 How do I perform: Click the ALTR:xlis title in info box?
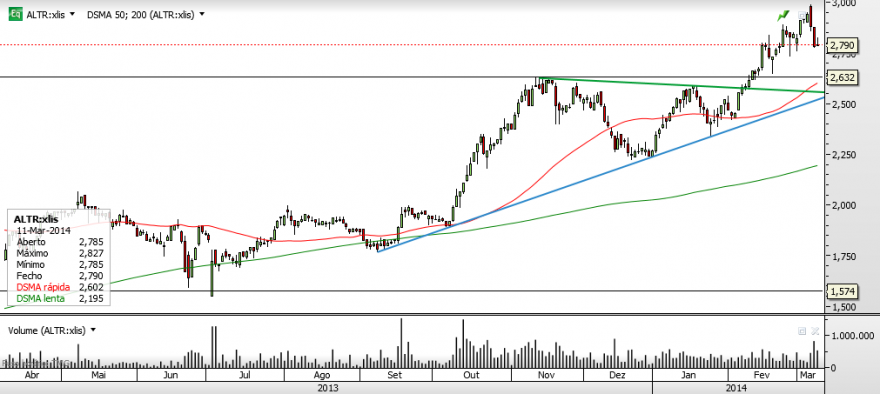pyautogui.click(x=36, y=219)
